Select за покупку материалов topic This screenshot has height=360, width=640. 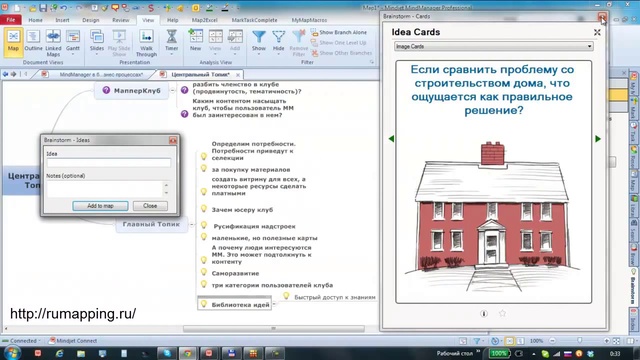click(251, 170)
